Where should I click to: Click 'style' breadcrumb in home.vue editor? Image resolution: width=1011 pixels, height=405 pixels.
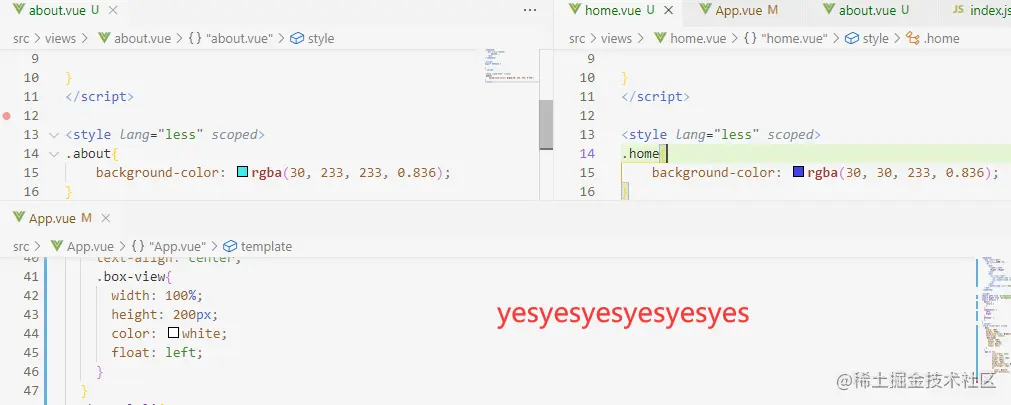coord(868,39)
